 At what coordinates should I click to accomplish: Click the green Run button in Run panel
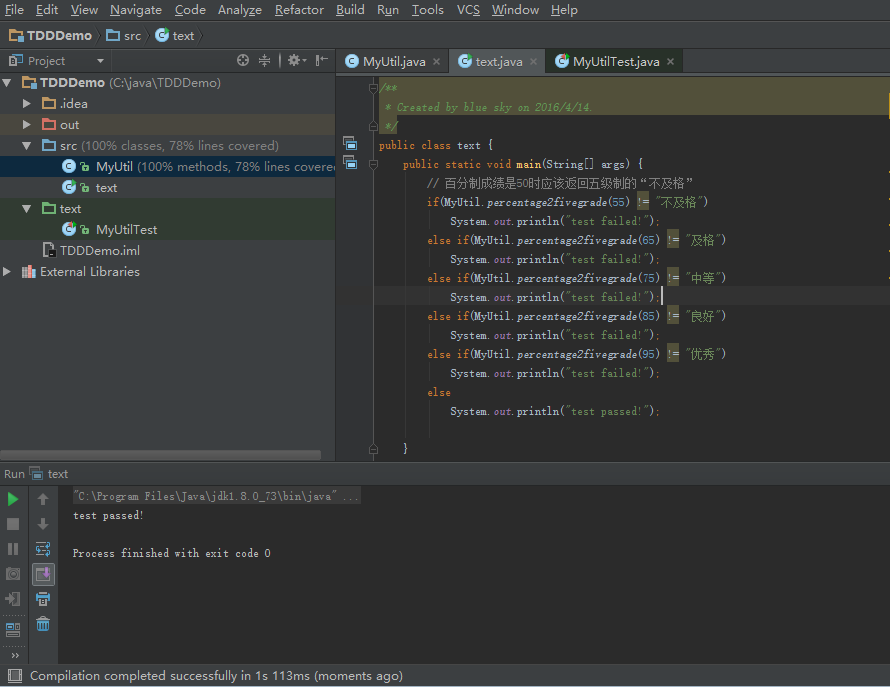click(x=12, y=499)
